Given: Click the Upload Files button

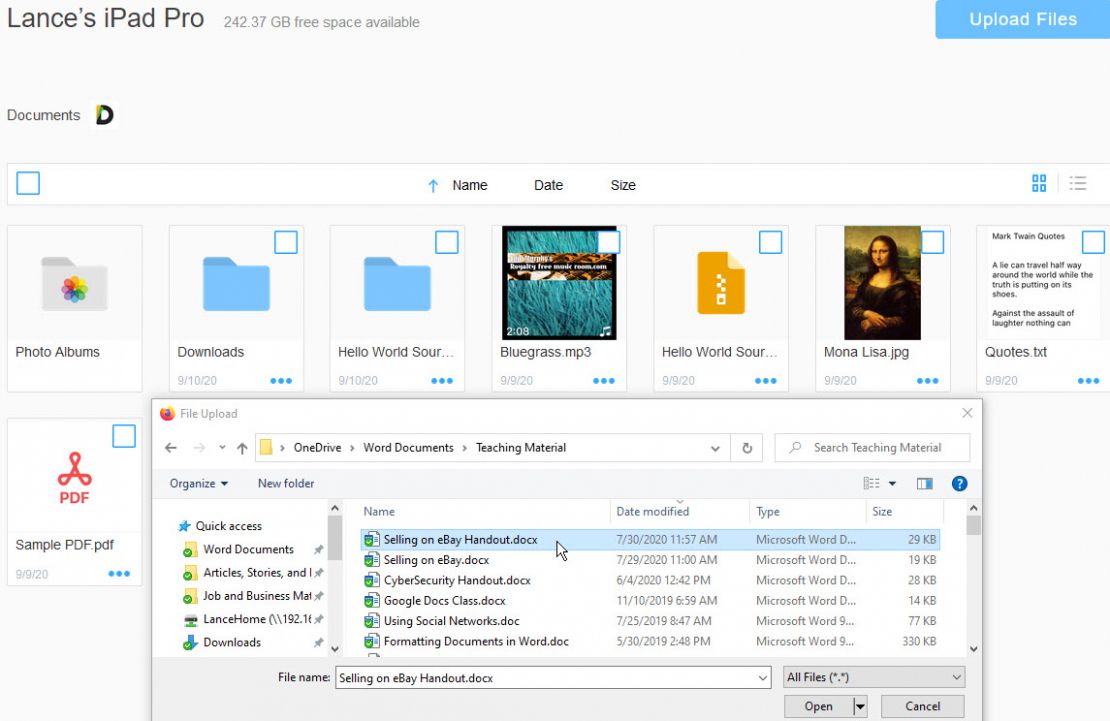Looking at the screenshot, I should 1021,19.
